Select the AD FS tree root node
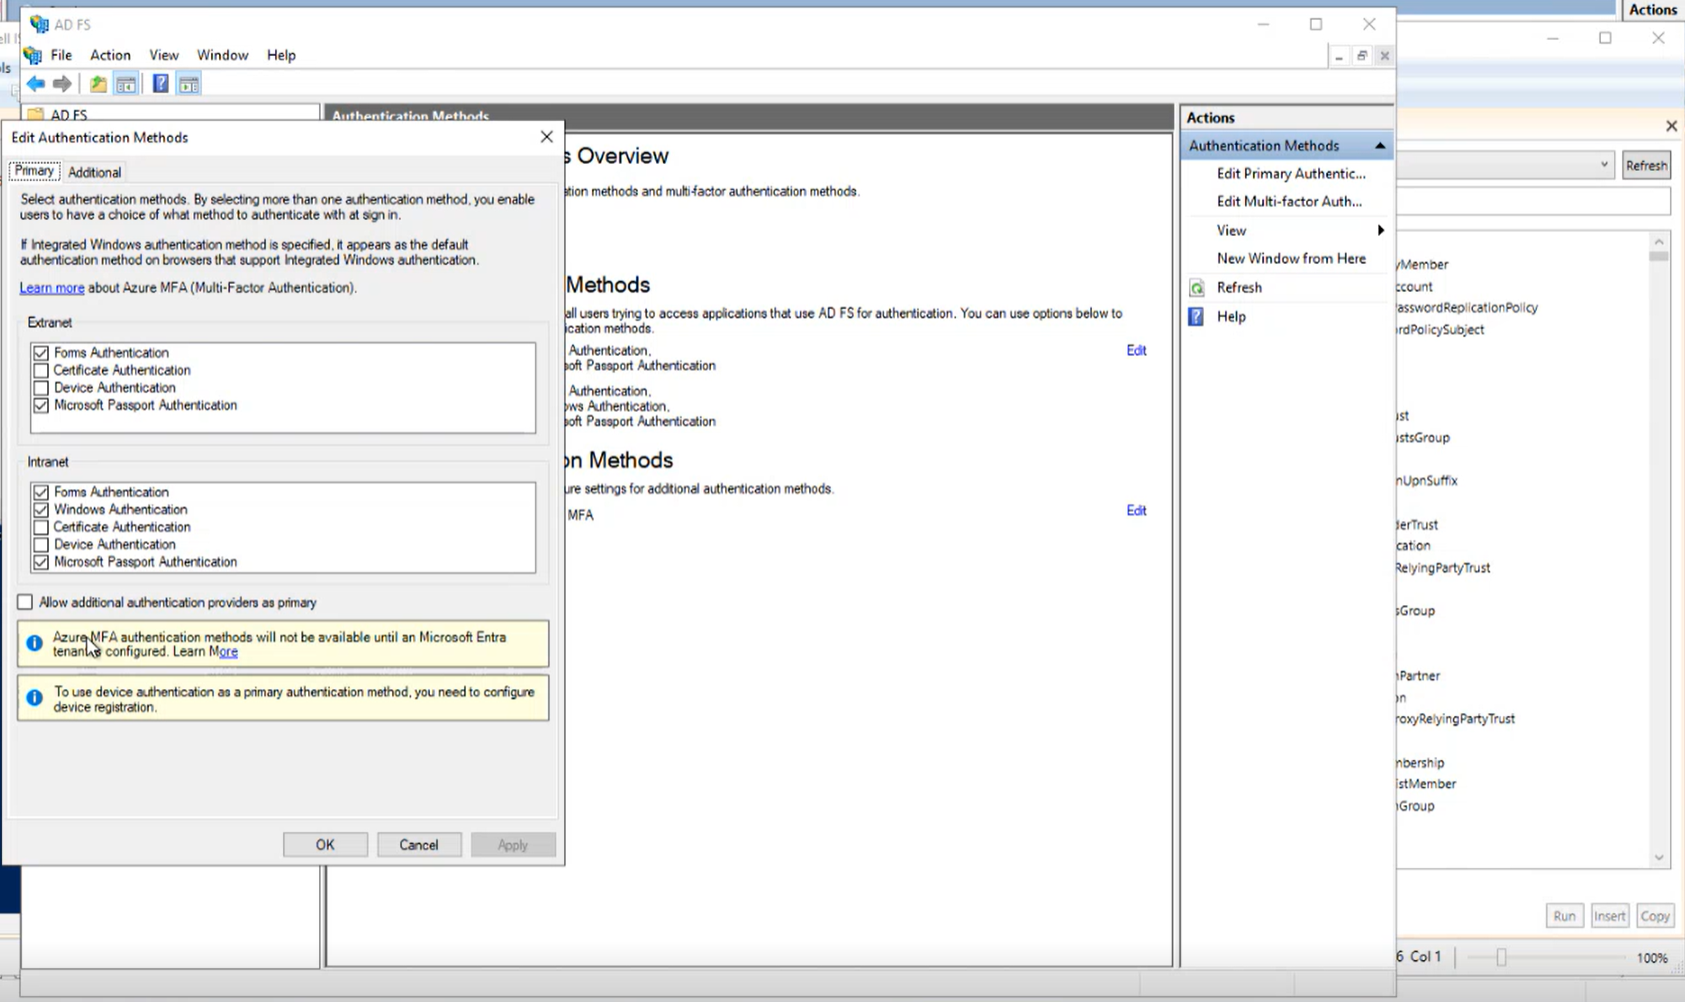Screen dimensions: 1685x1002 (x=69, y=115)
